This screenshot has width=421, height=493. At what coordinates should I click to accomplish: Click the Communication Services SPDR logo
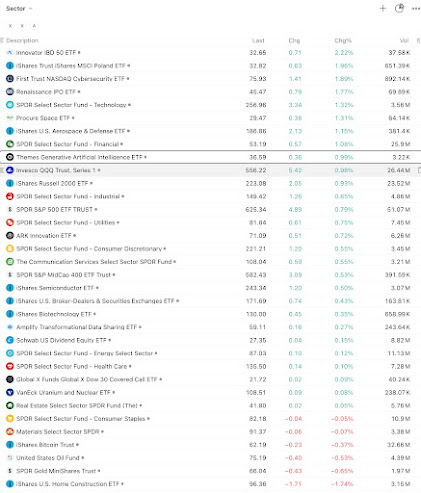(10, 262)
